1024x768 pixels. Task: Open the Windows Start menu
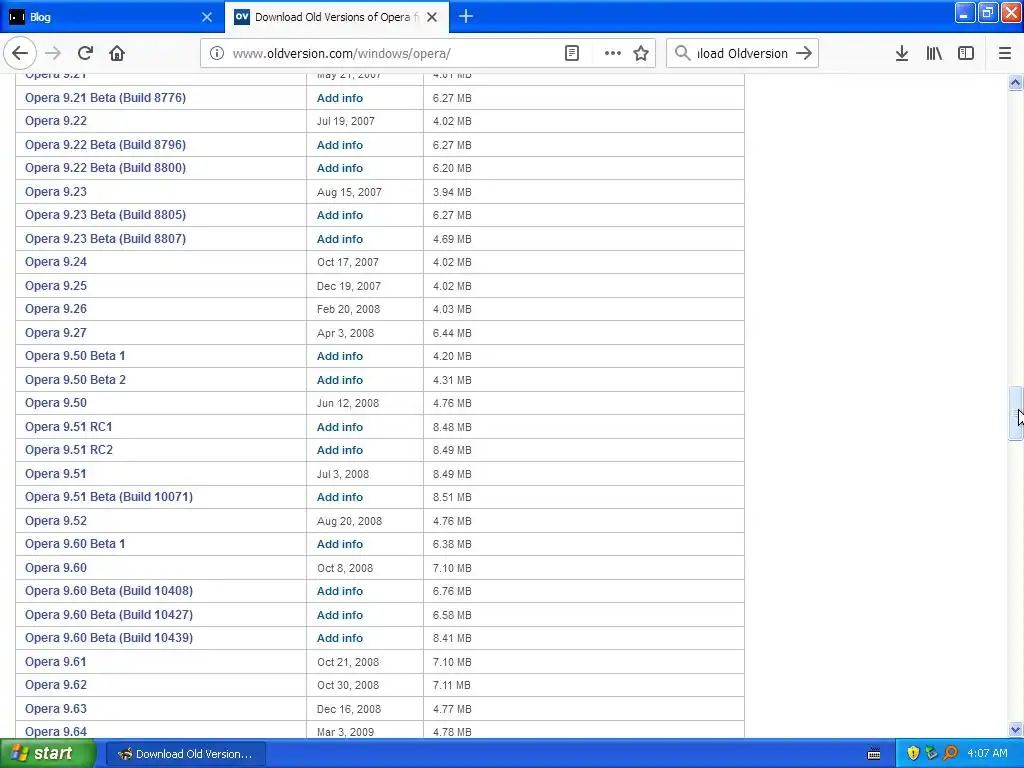tap(48, 754)
